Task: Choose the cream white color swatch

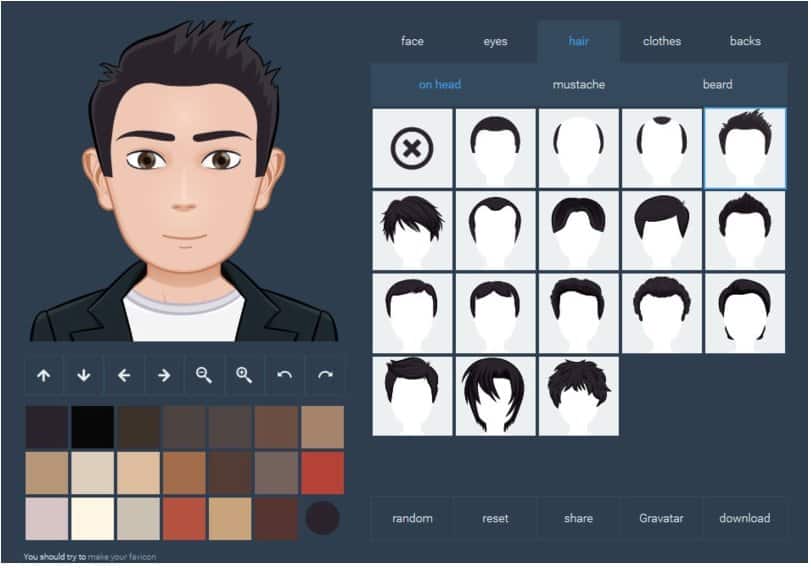Action: point(93,519)
